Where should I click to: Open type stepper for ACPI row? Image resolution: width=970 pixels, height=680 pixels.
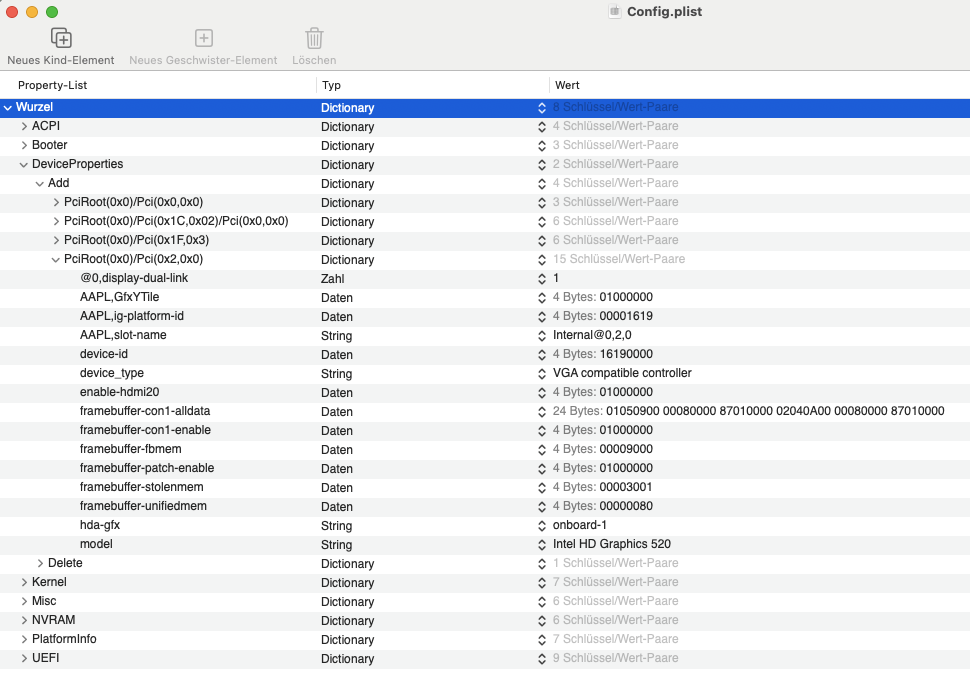click(x=542, y=127)
